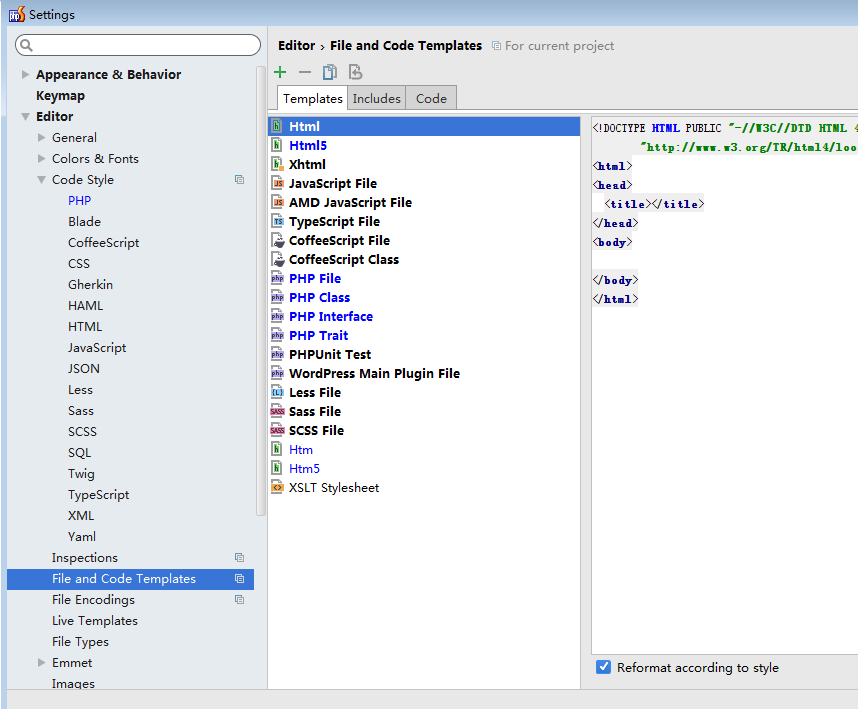The width and height of the screenshot is (858, 709).
Task: Click the WordPress Main Plugin File icon
Action: point(277,374)
